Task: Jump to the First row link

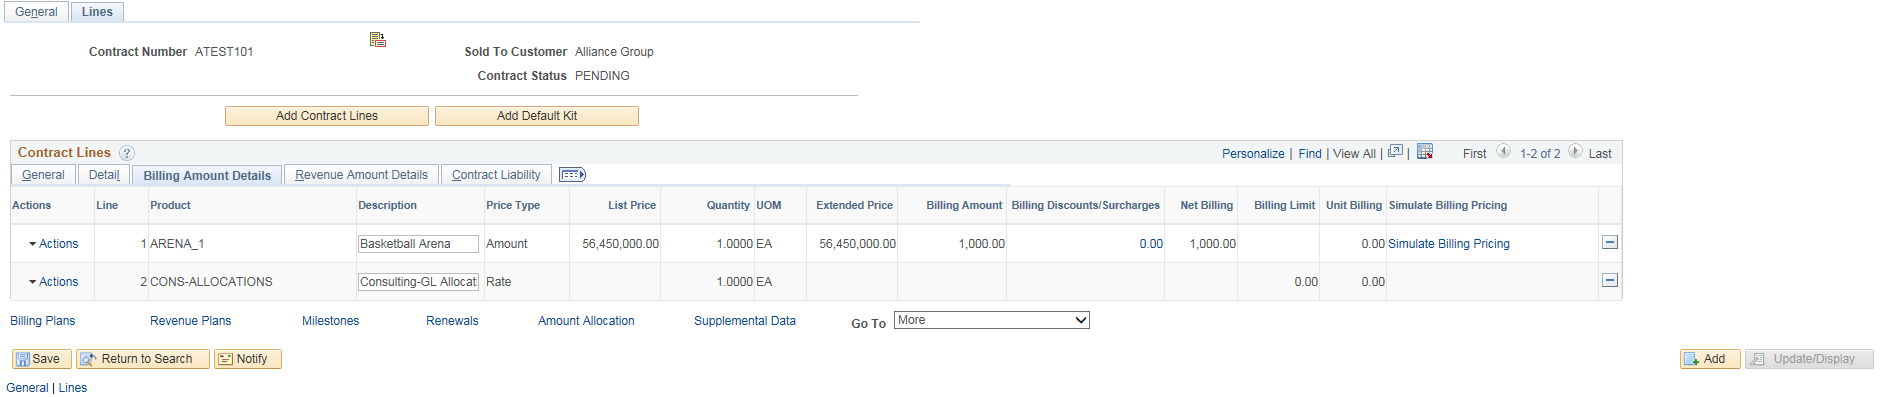Action: point(1474,154)
